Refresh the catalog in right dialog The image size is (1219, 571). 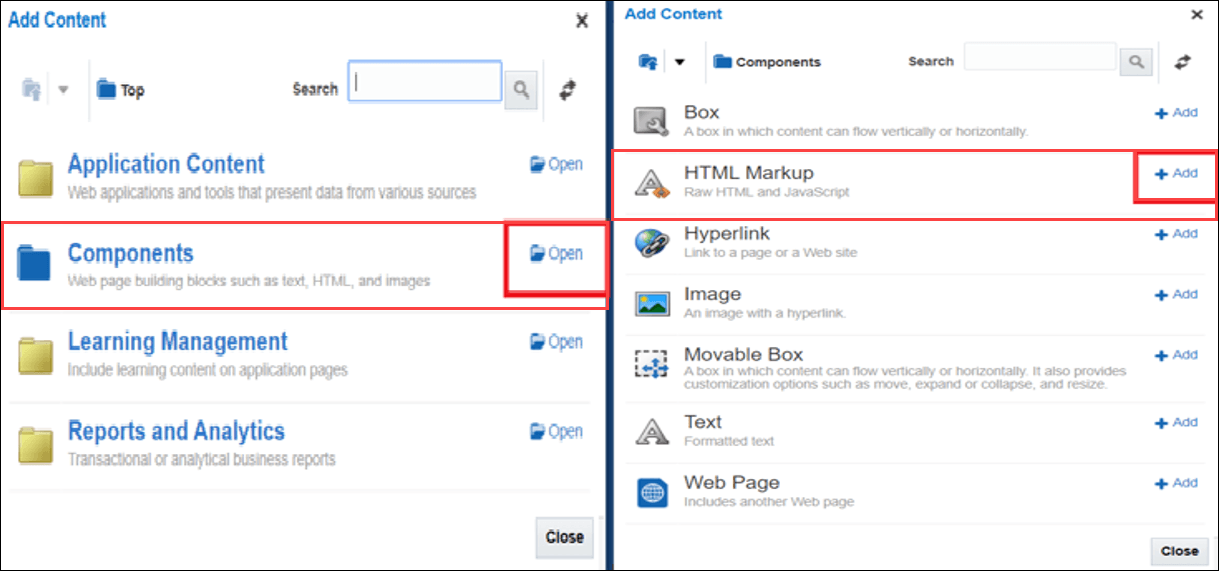1183,62
